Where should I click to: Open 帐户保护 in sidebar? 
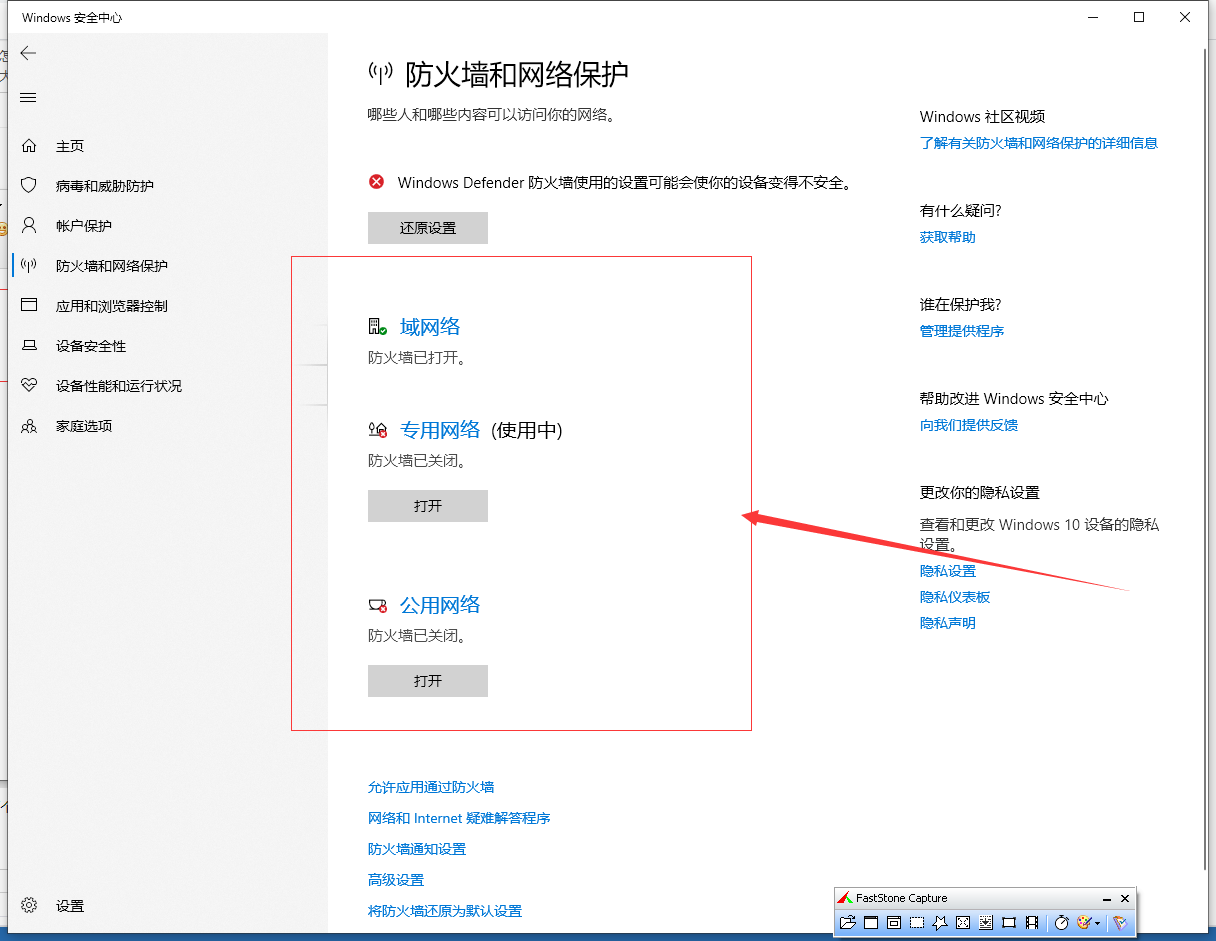point(84,226)
